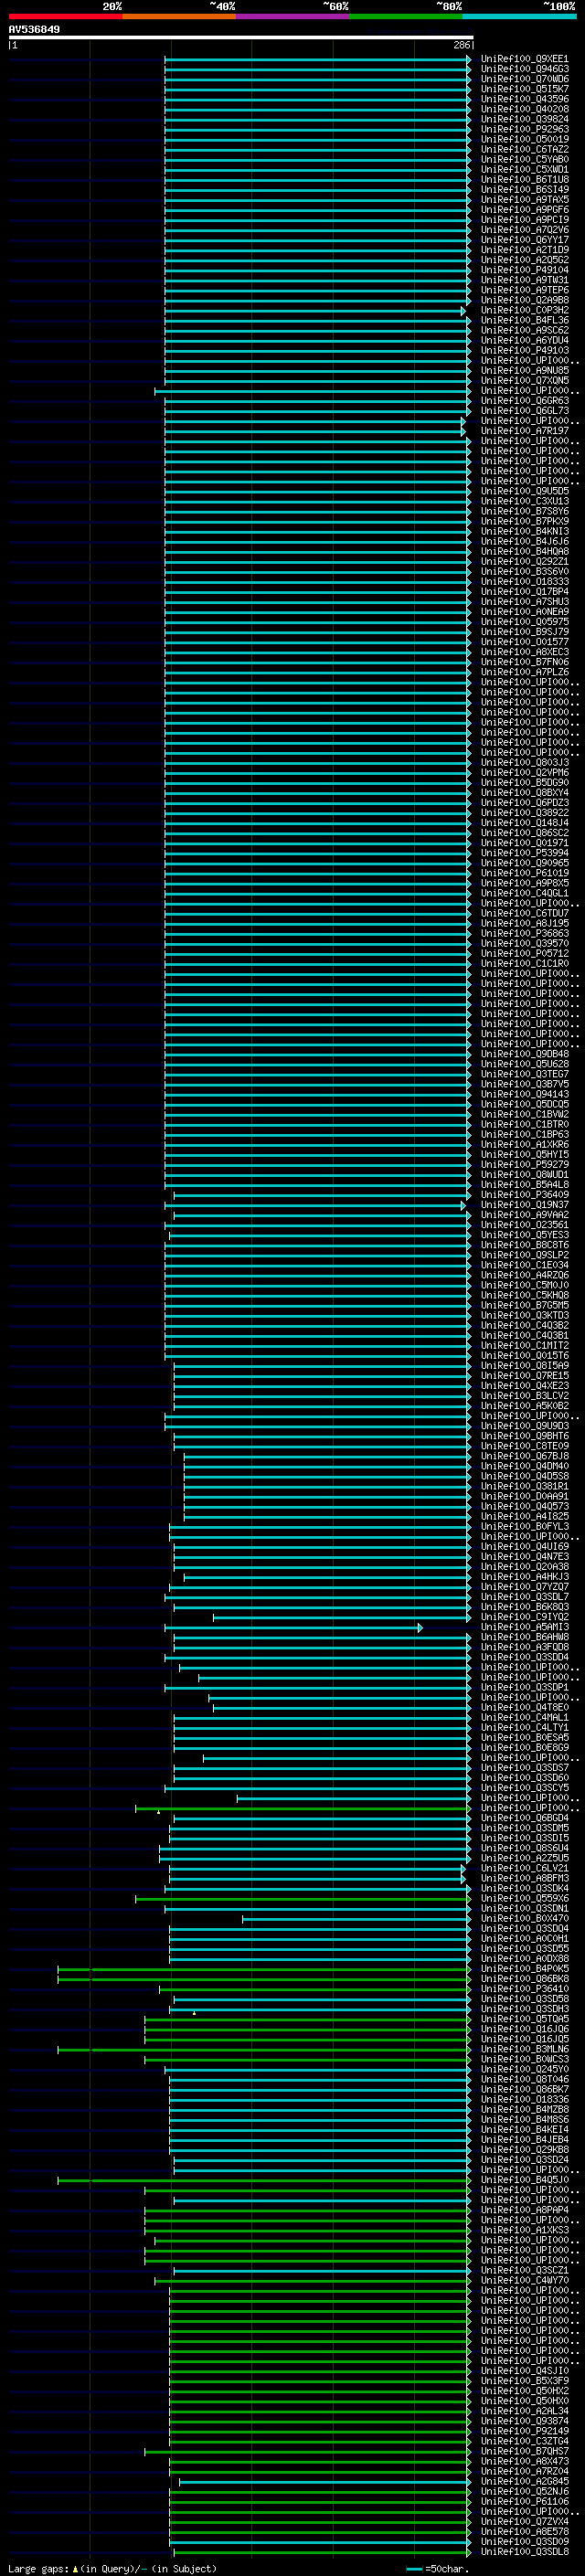
Task: Select hit UniRef100_P36409
Action: pos(524,1195)
